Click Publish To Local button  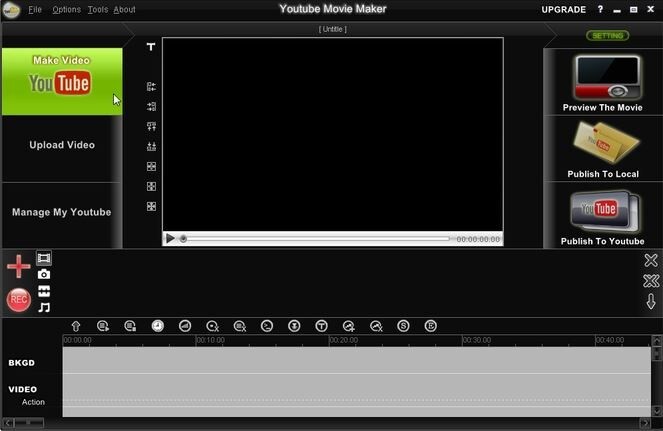[603, 149]
